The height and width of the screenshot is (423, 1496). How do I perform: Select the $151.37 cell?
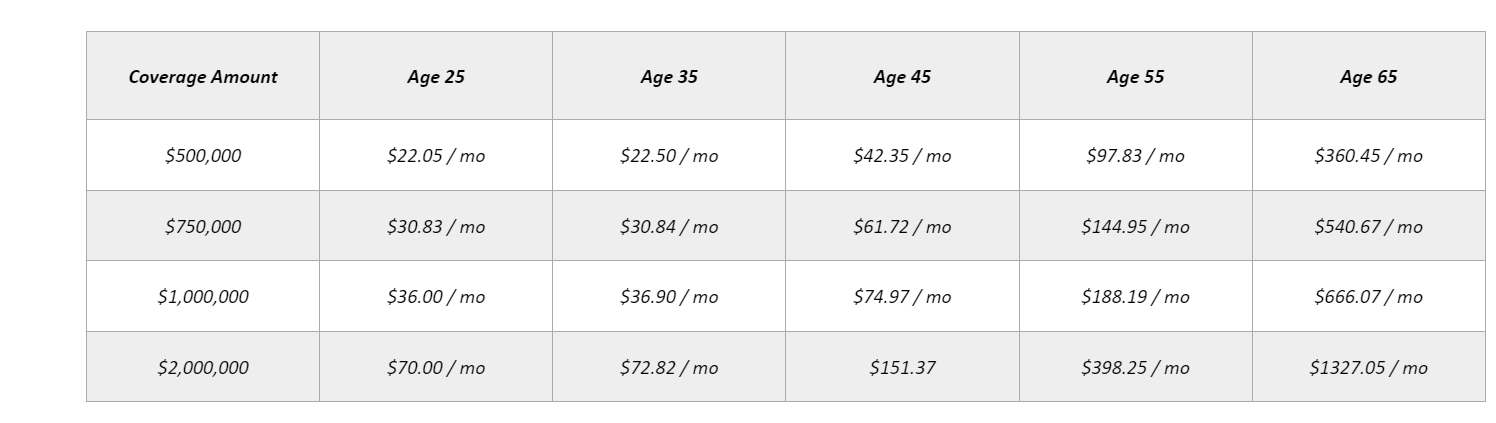[x=902, y=368]
